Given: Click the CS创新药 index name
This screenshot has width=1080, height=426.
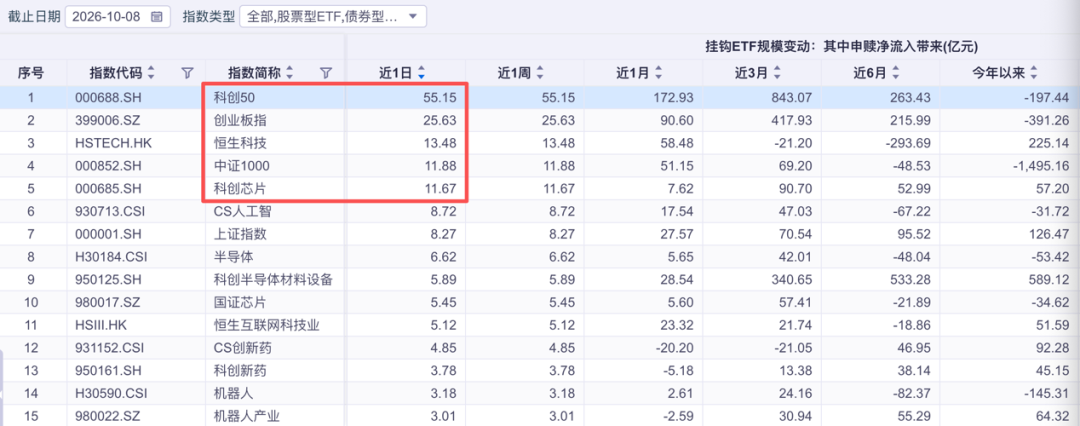Looking at the screenshot, I should pyautogui.click(x=240, y=347).
